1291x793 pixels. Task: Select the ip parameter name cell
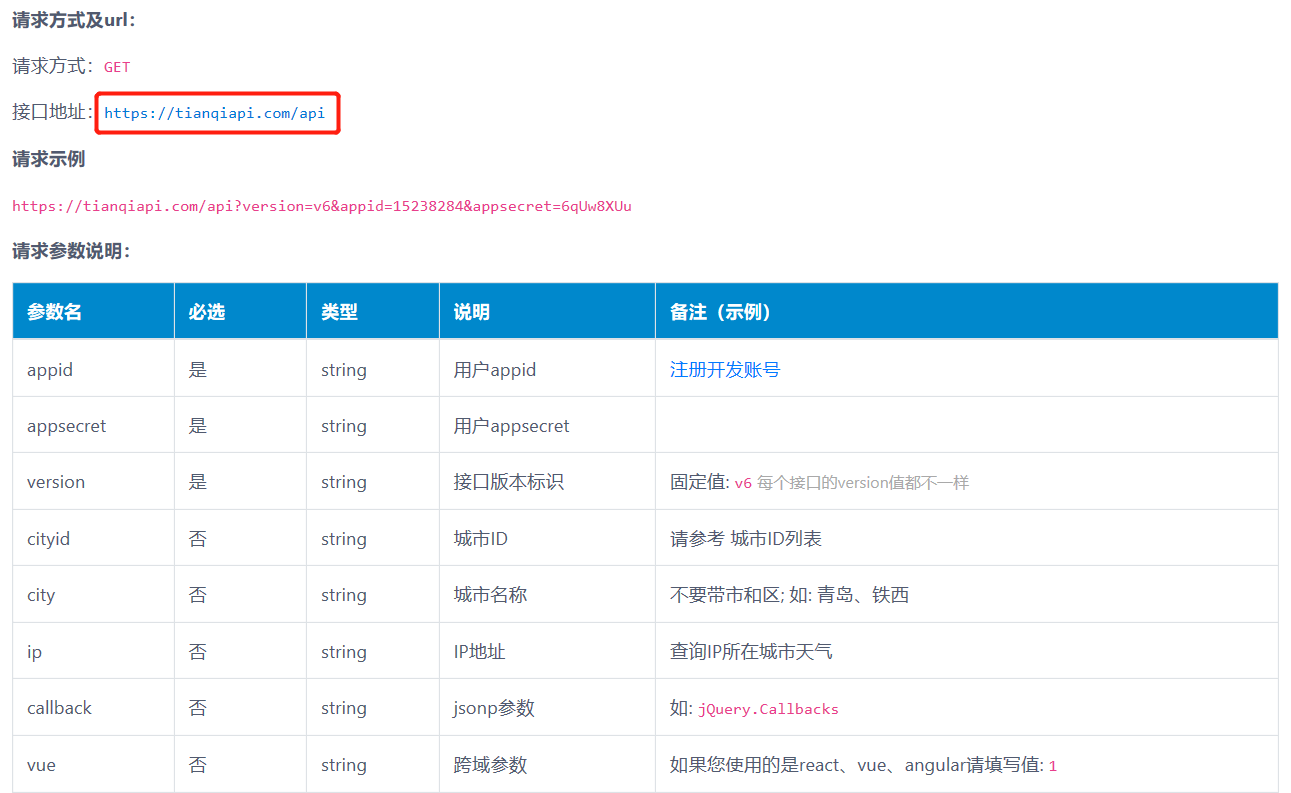pyautogui.click(x=93, y=651)
